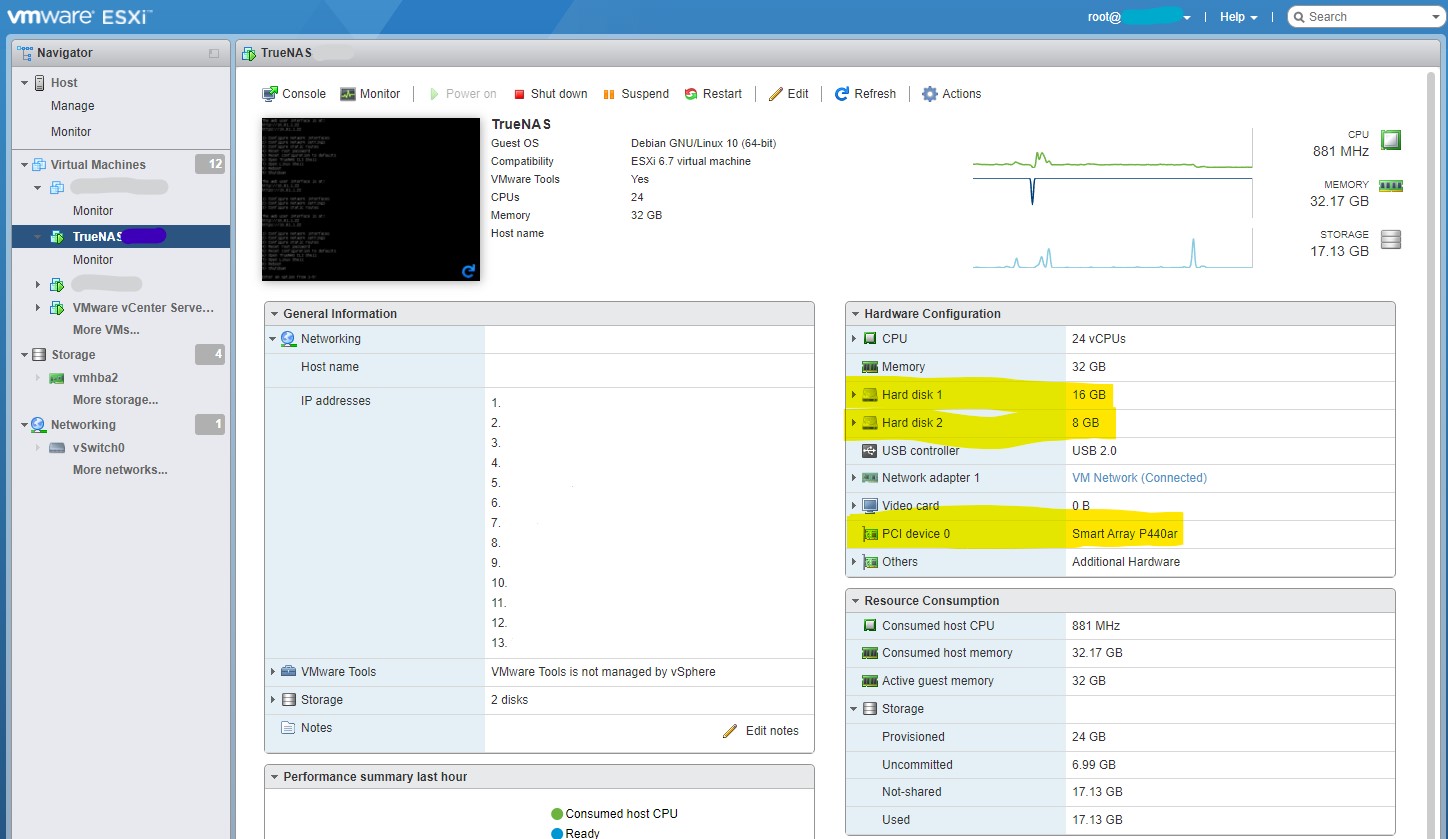Open VMware vCenter Server VM
The height and width of the screenshot is (839, 1448).
[143, 308]
